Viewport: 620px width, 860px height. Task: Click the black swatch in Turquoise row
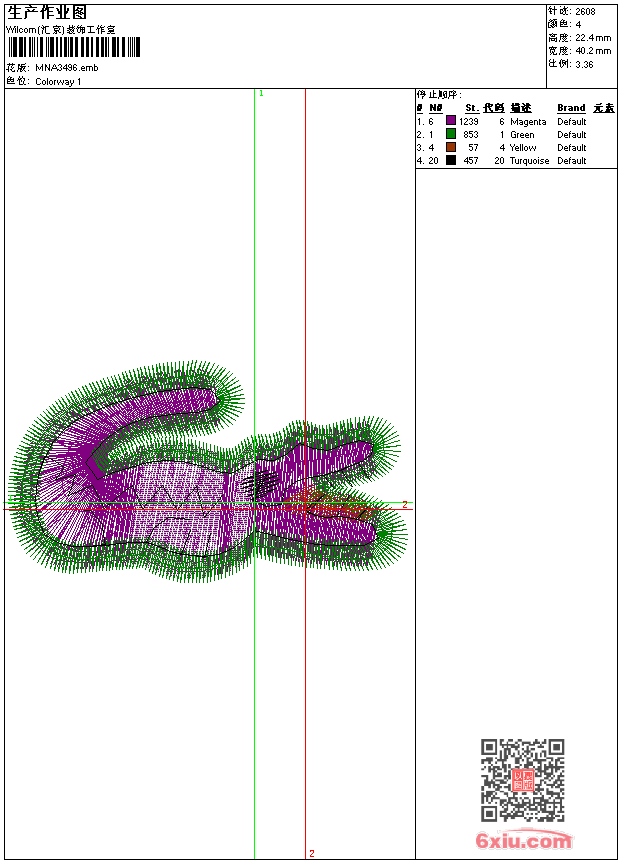coord(450,160)
